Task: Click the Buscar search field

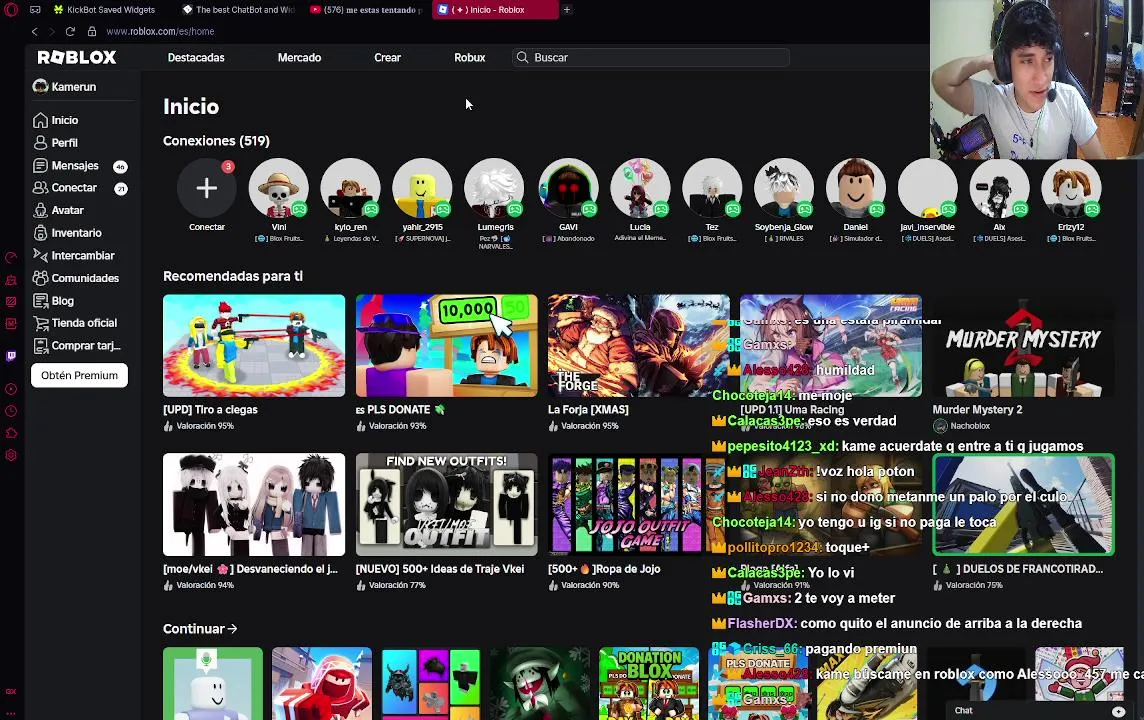Action: 651,58
